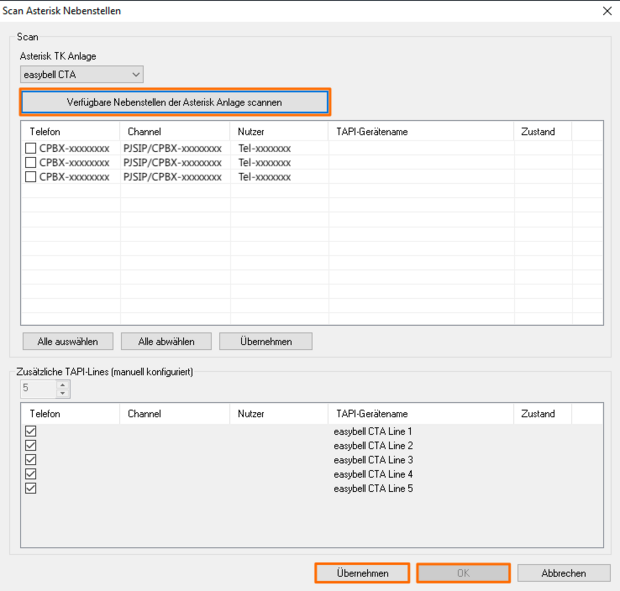Sort scan results by Telefon column header
Viewport: 620px width, 591px height.
click(x=70, y=131)
